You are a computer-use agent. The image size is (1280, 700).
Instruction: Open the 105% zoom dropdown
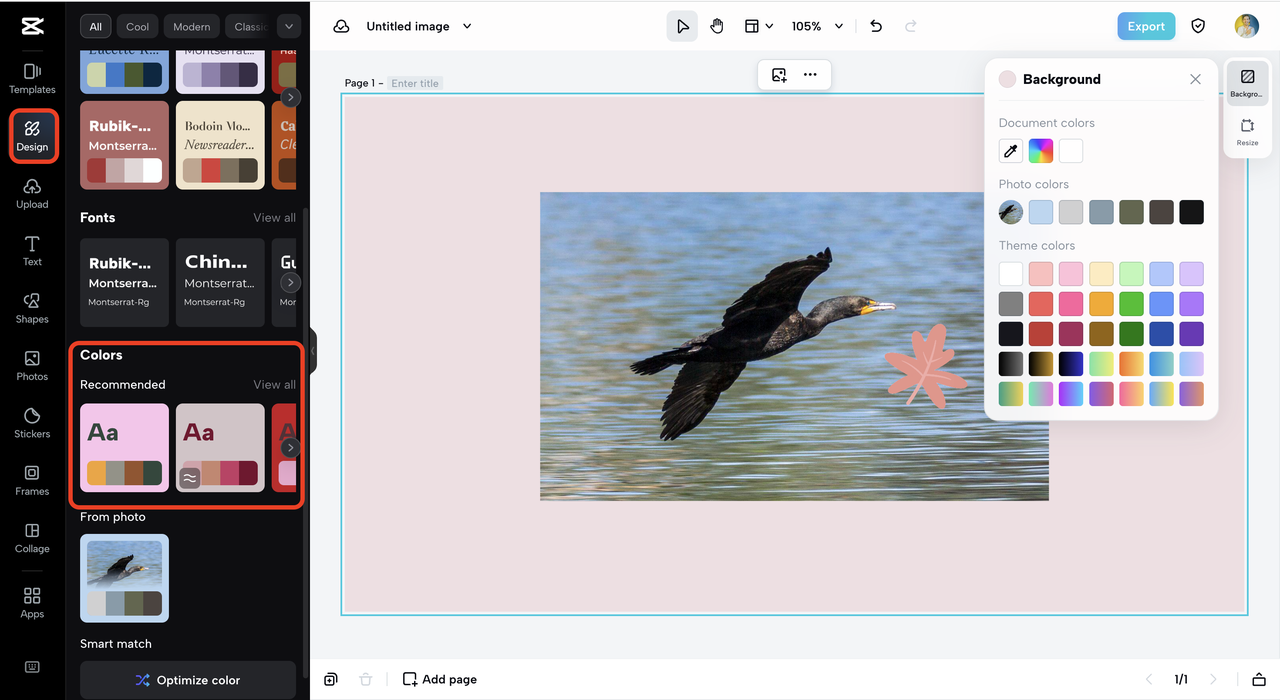817,26
